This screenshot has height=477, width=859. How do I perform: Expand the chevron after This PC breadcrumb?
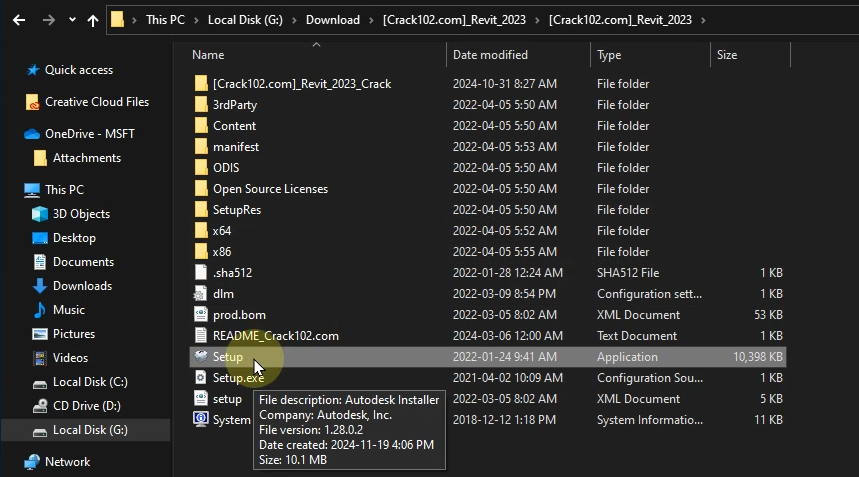(x=198, y=20)
